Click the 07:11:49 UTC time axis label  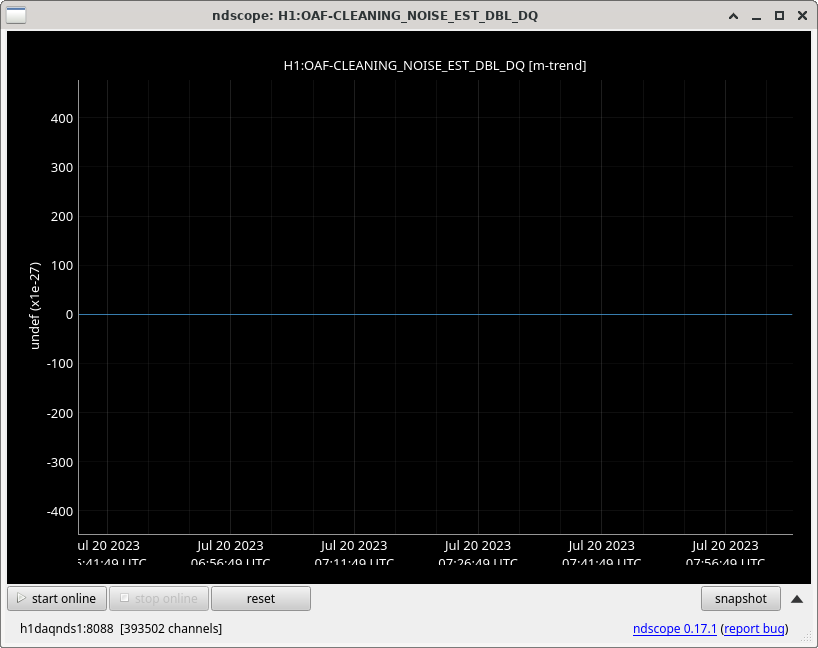tap(353, 562)
